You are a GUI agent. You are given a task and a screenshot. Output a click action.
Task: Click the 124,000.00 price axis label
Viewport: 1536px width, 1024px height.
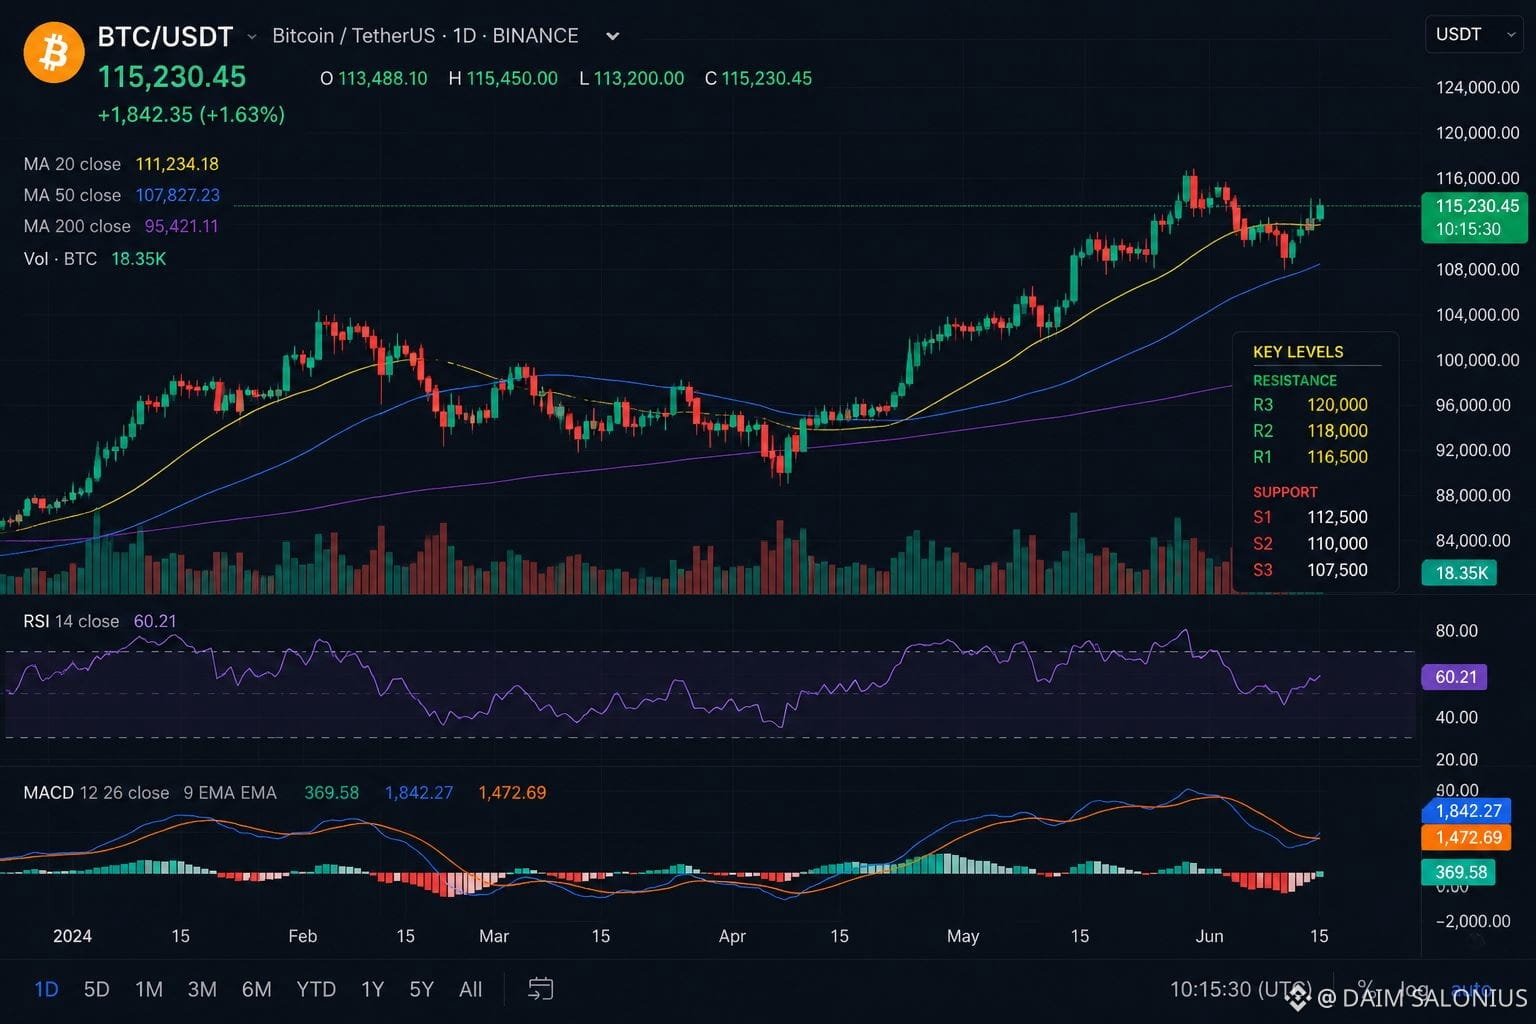pyautogui.click(x=1478, y=88)
